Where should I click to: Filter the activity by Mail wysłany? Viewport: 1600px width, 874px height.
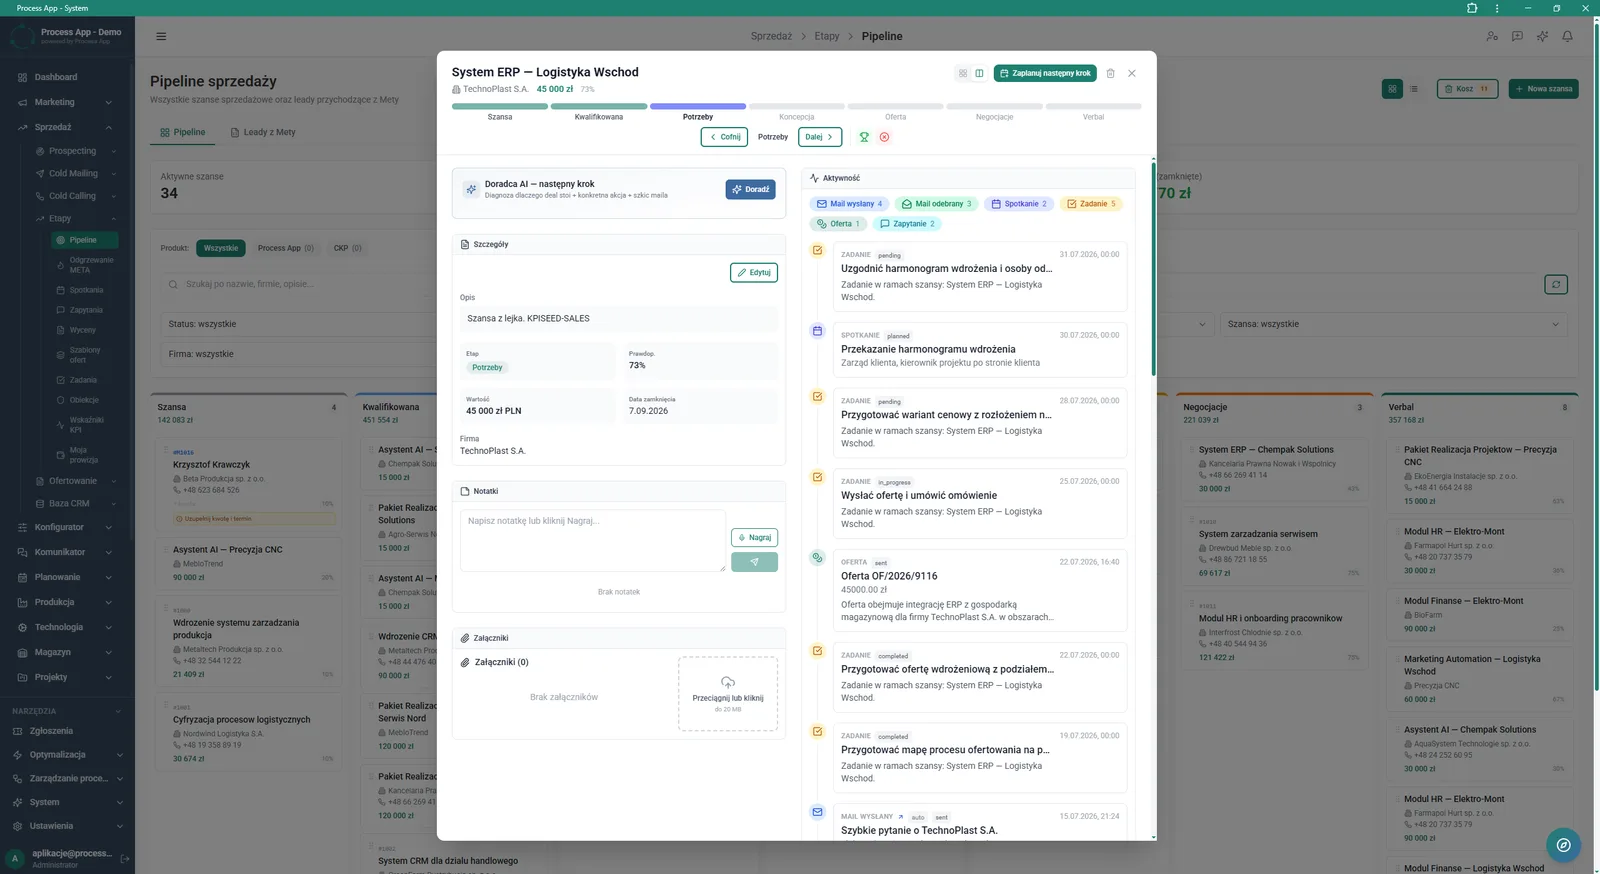click(x=849, y=204)
